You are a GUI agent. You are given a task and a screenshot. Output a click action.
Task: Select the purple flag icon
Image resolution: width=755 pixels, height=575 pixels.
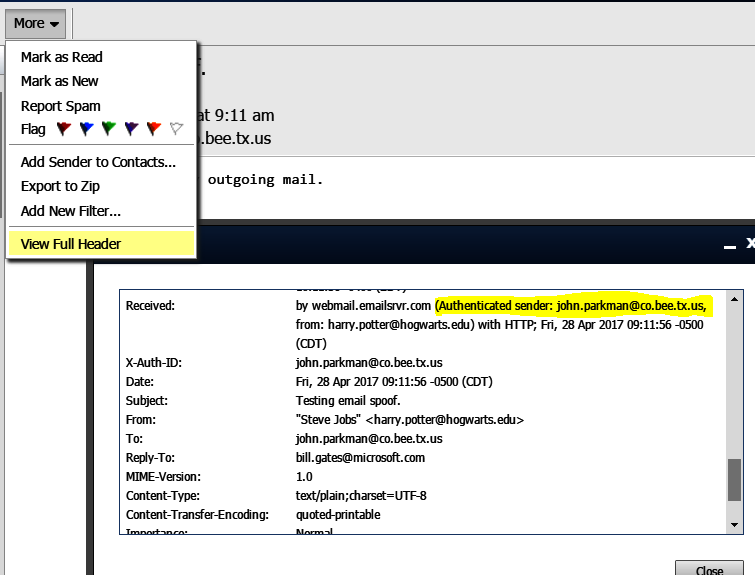pyautogui.click(x=131, y=129)
